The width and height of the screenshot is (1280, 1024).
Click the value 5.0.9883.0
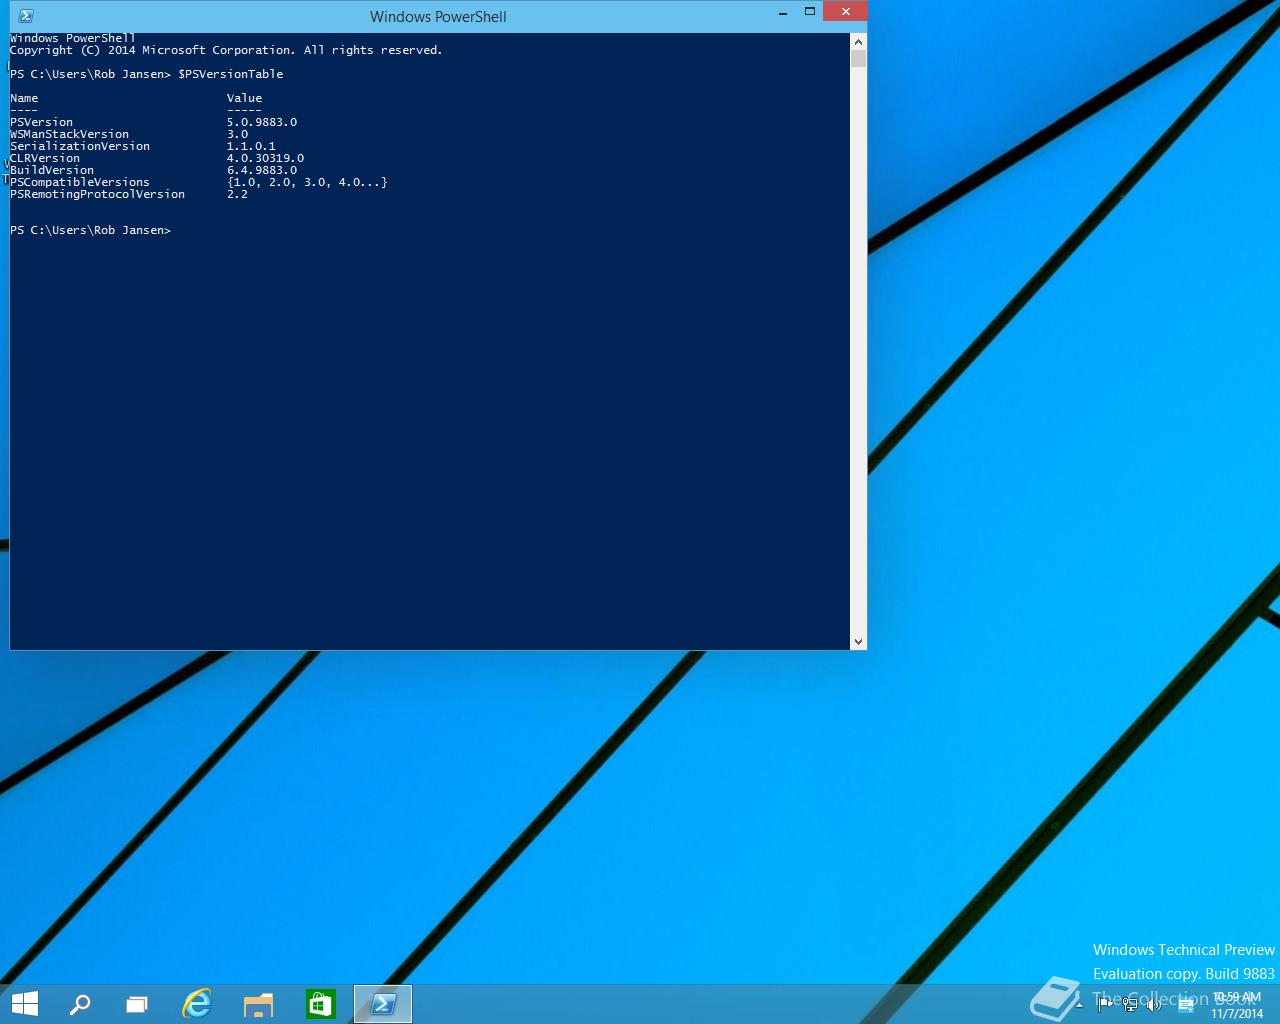click(262, 122)
